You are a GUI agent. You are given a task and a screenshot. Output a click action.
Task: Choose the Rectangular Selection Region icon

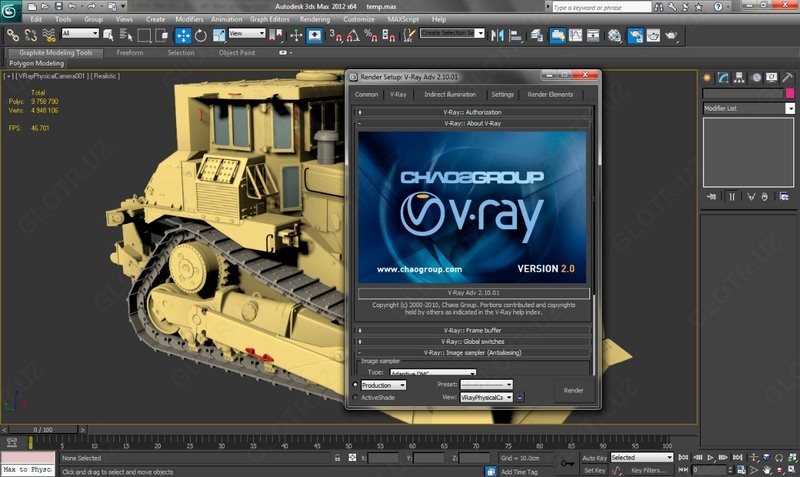(x=144, y=35)
